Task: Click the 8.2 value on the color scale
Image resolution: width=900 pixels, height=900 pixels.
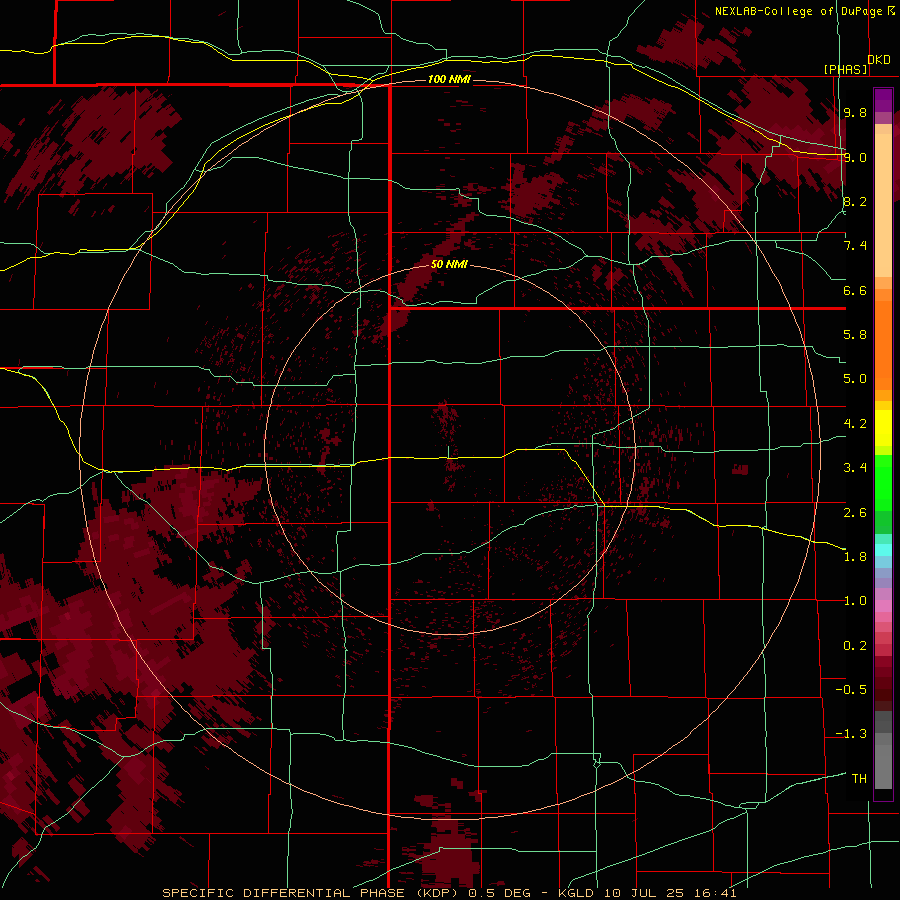Action: pos(855,201)
